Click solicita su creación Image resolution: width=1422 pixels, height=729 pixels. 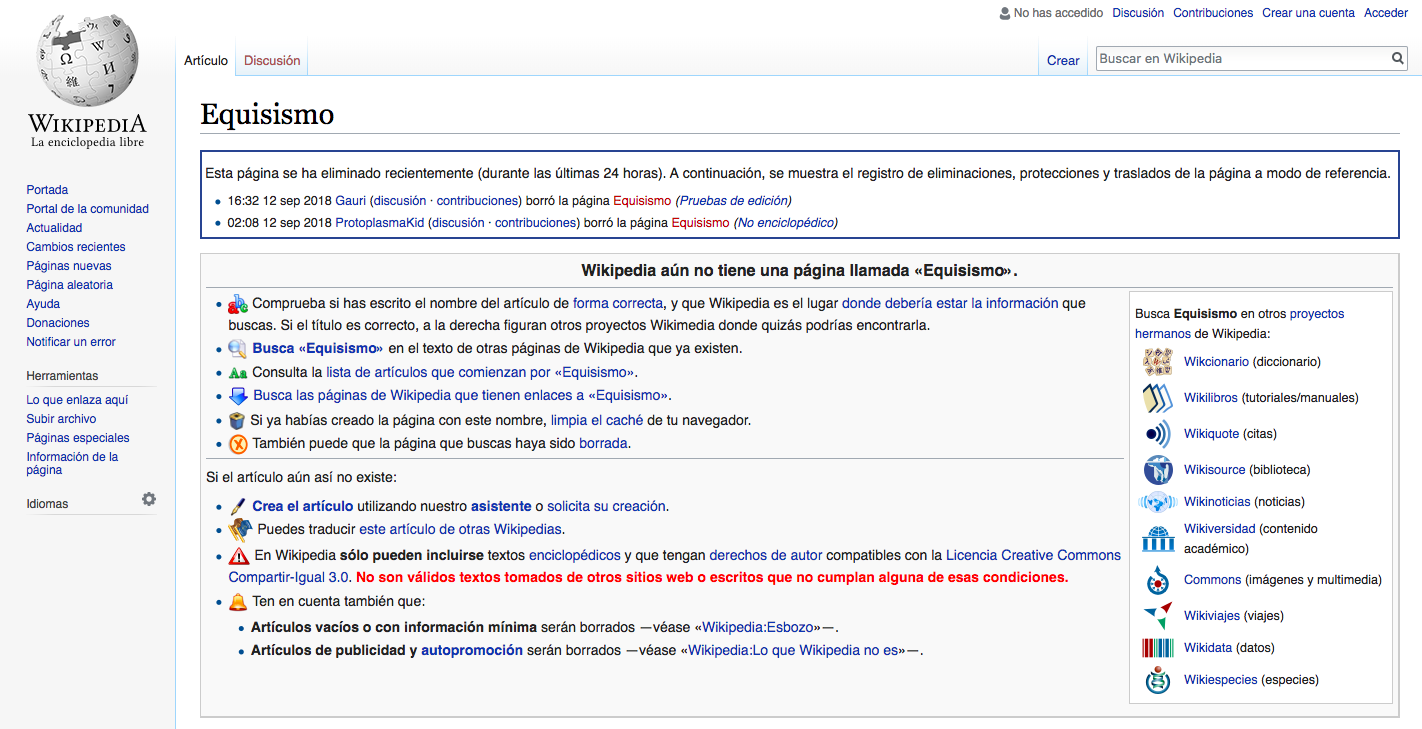(607, 506)
